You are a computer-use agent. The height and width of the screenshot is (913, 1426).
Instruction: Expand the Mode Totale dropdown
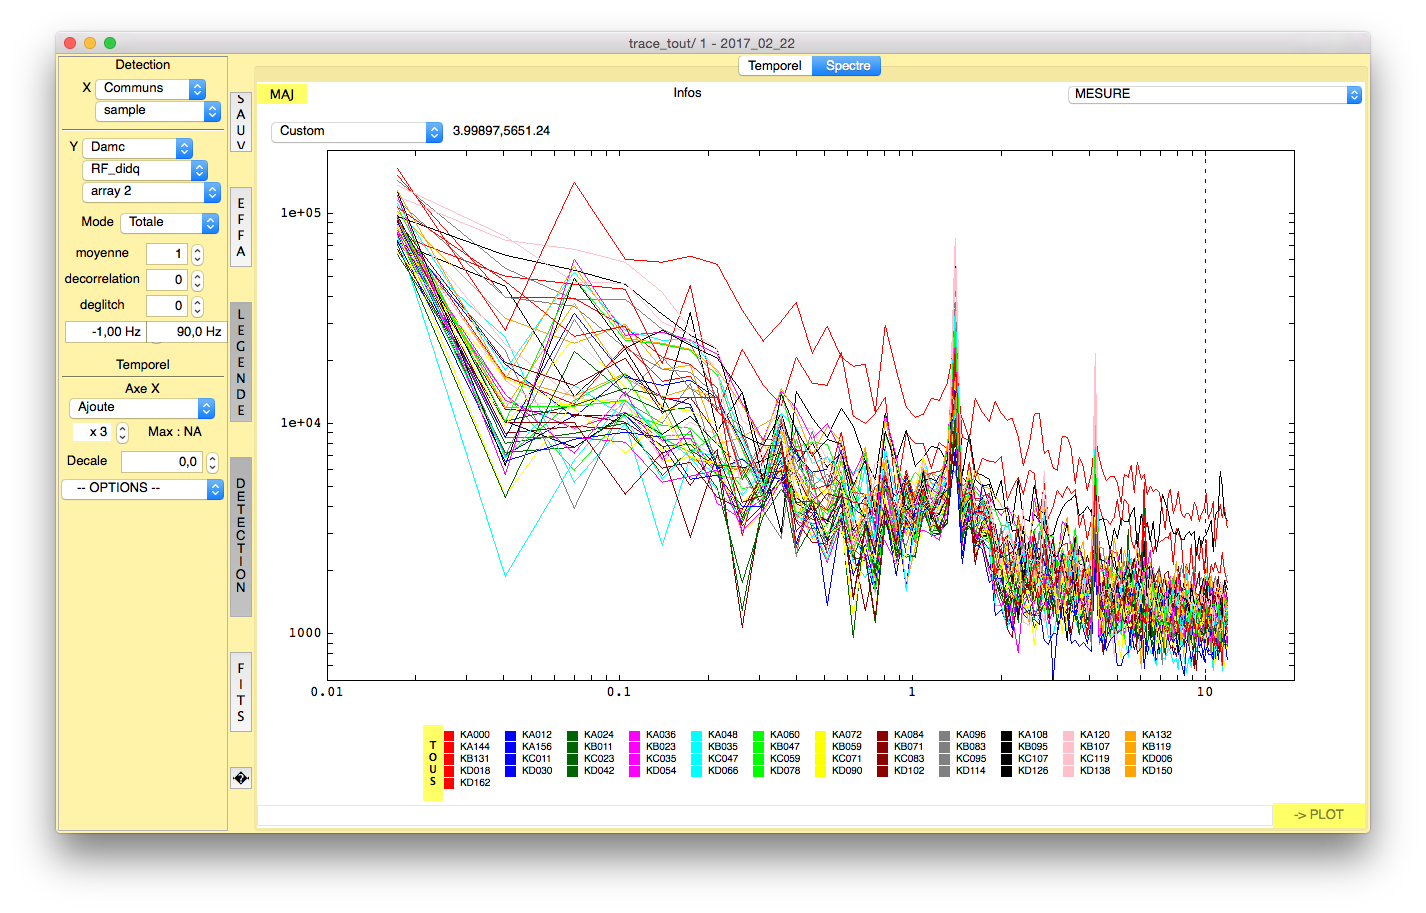pyautogui.click(x=169, y=223)
